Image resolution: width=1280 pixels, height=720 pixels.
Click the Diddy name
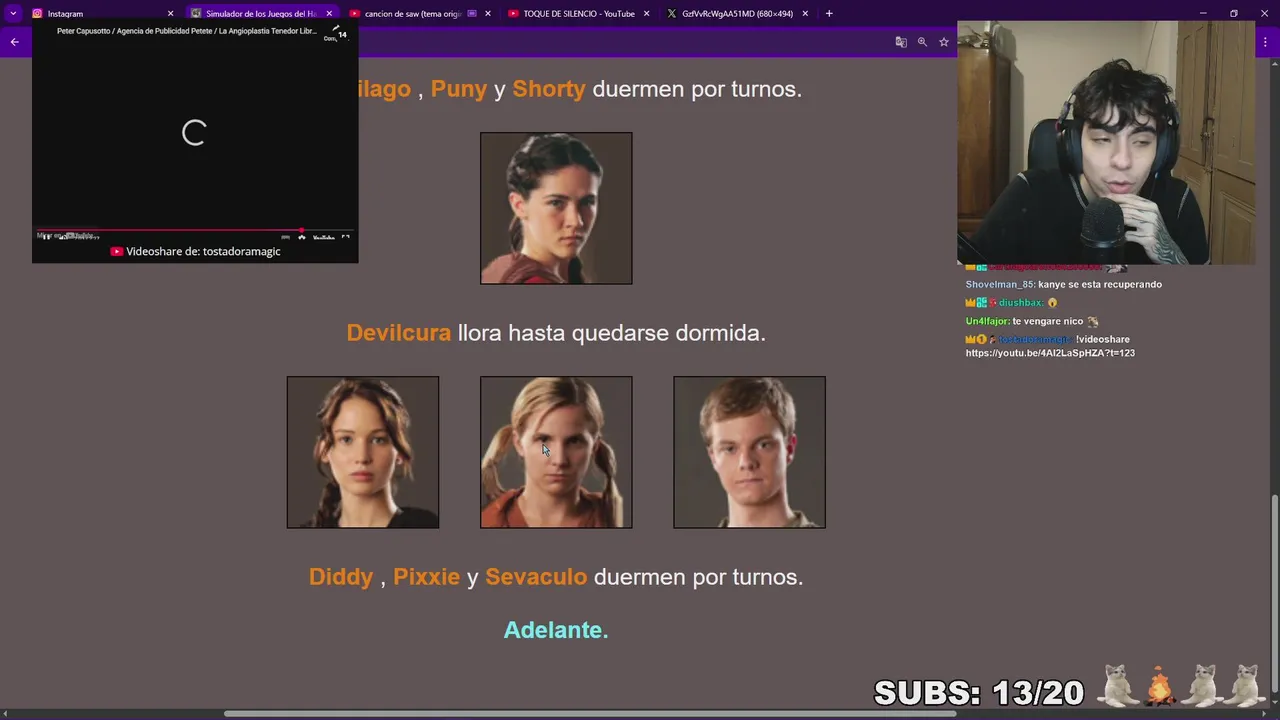(x=341, y=577)
